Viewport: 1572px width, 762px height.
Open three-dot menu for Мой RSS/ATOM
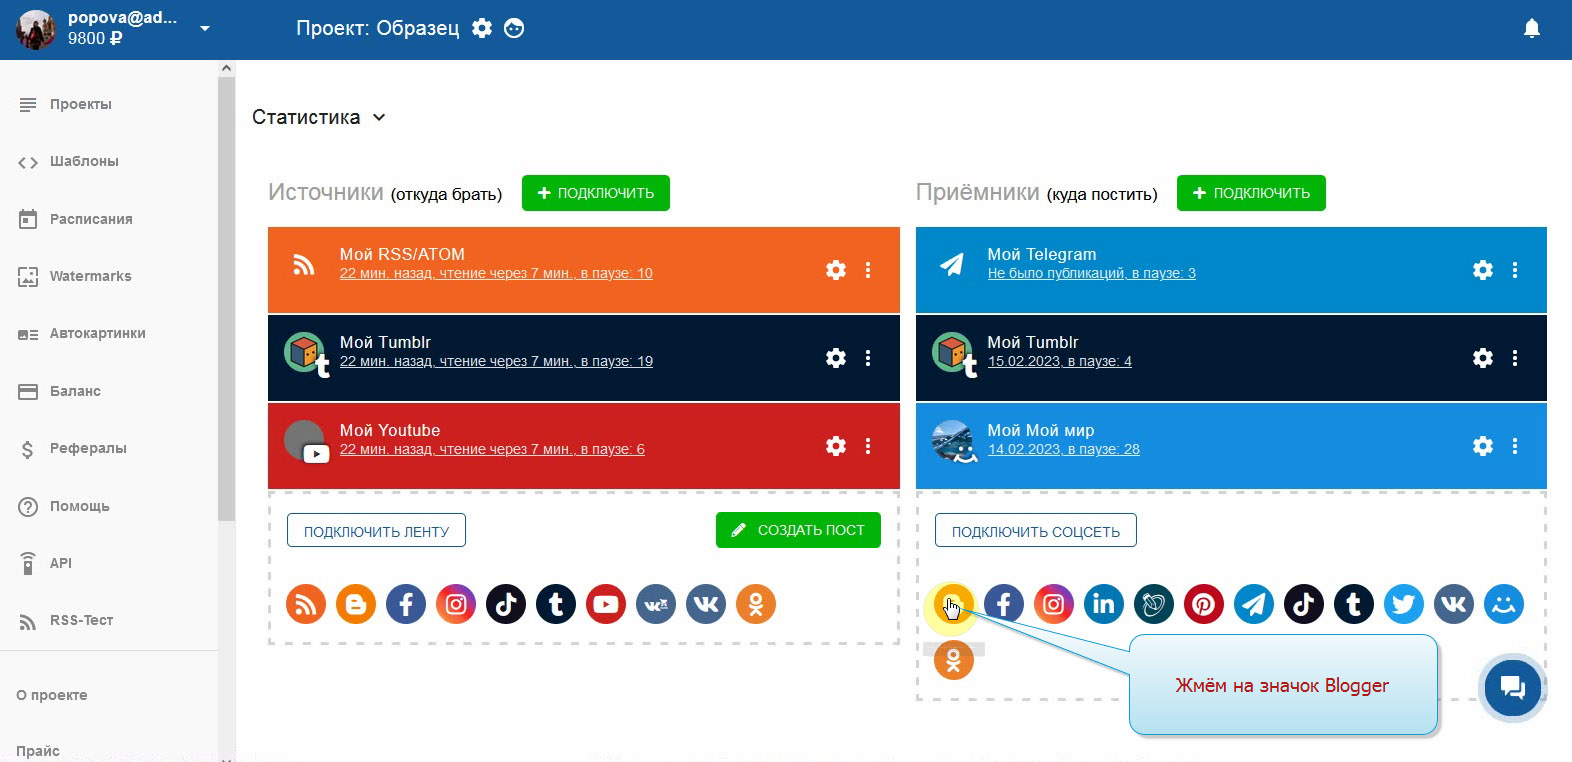(x=868, y=270)
